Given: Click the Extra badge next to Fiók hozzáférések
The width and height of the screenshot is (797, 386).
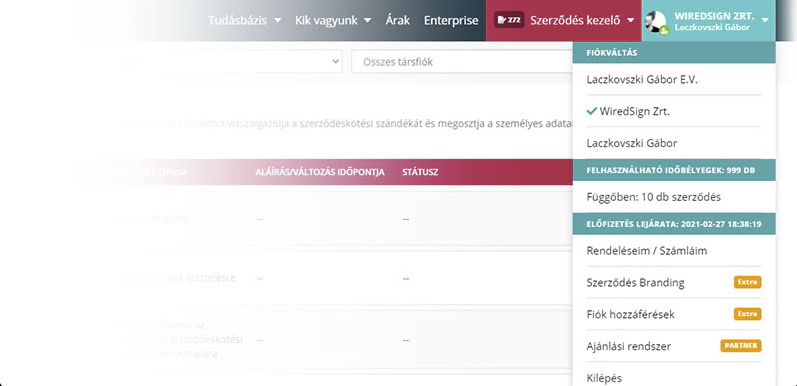Looking at the screenshot, I should click(748, 314).
